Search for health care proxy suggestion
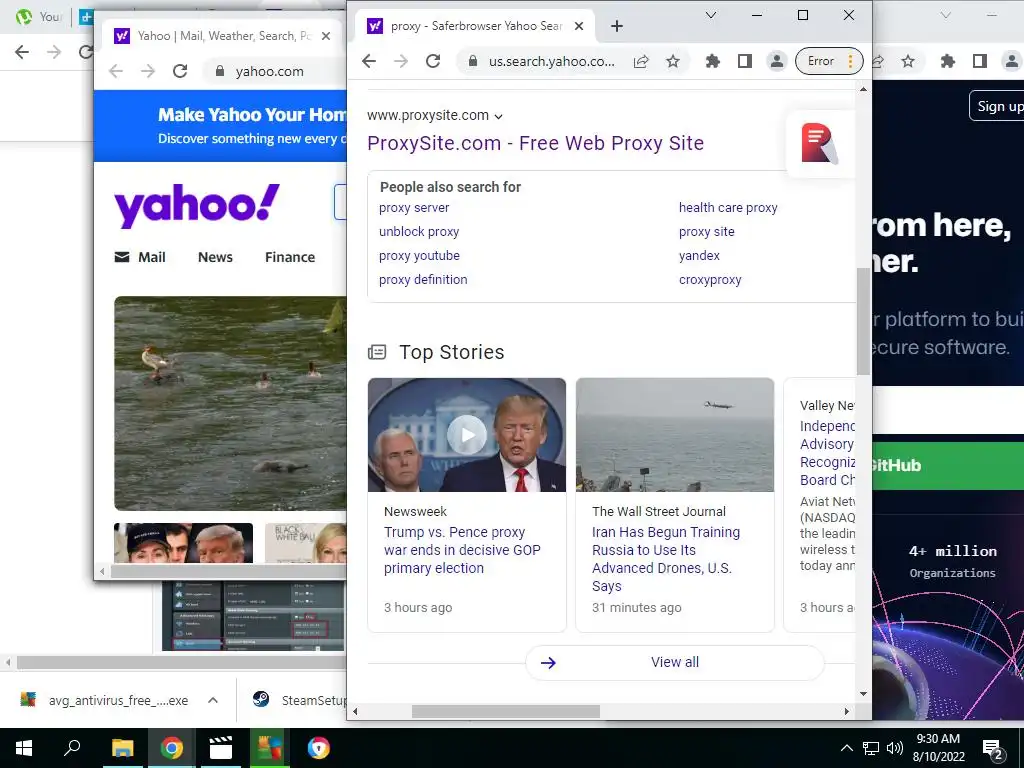 click(728, 208)
